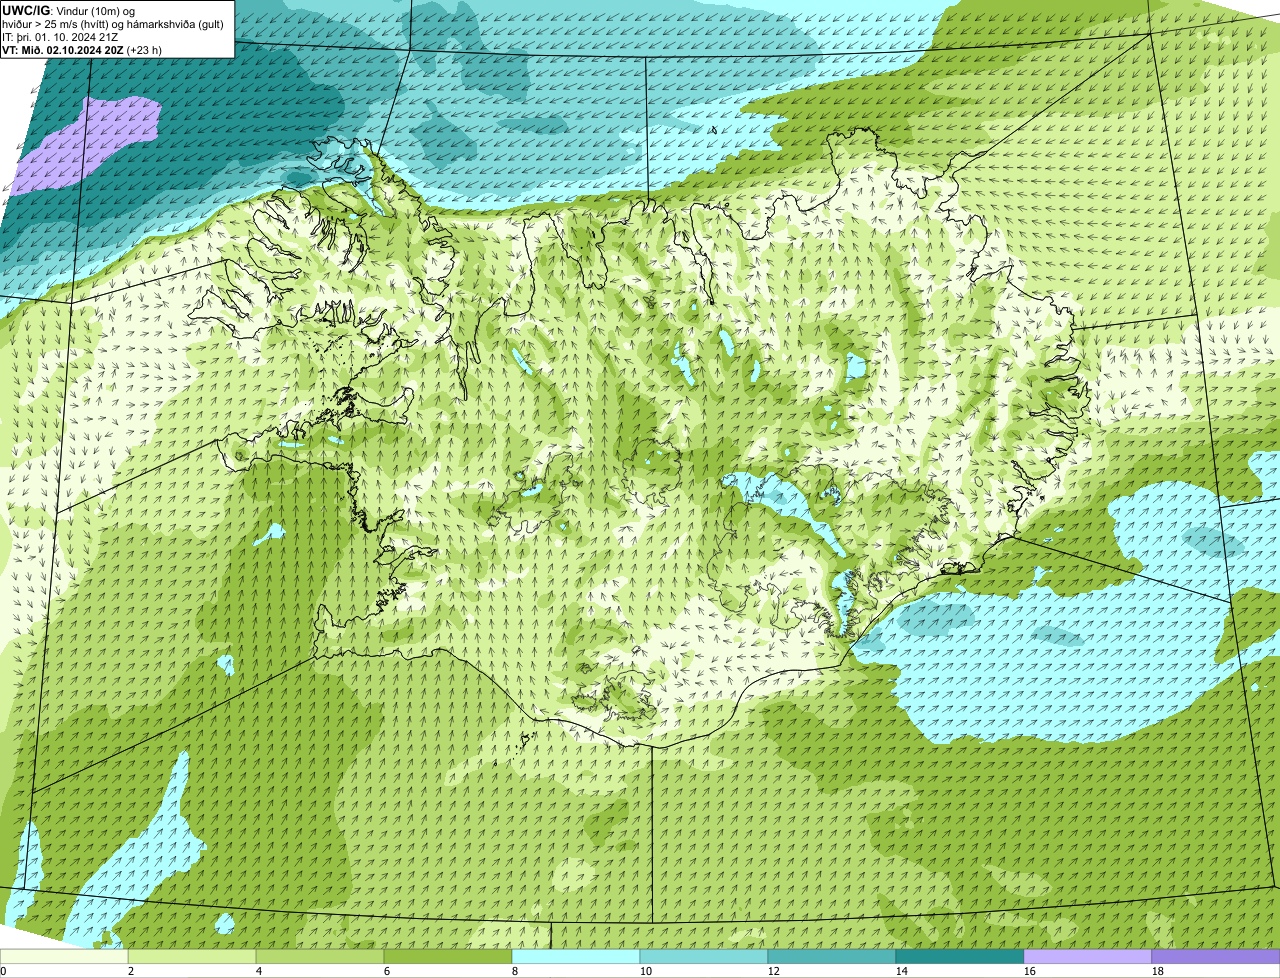Image resolution: width=1280 pixels, height=978 pixels.
Task: Click the 16–18 light lavender legend swatch
Action: (x=1088, y=957)
